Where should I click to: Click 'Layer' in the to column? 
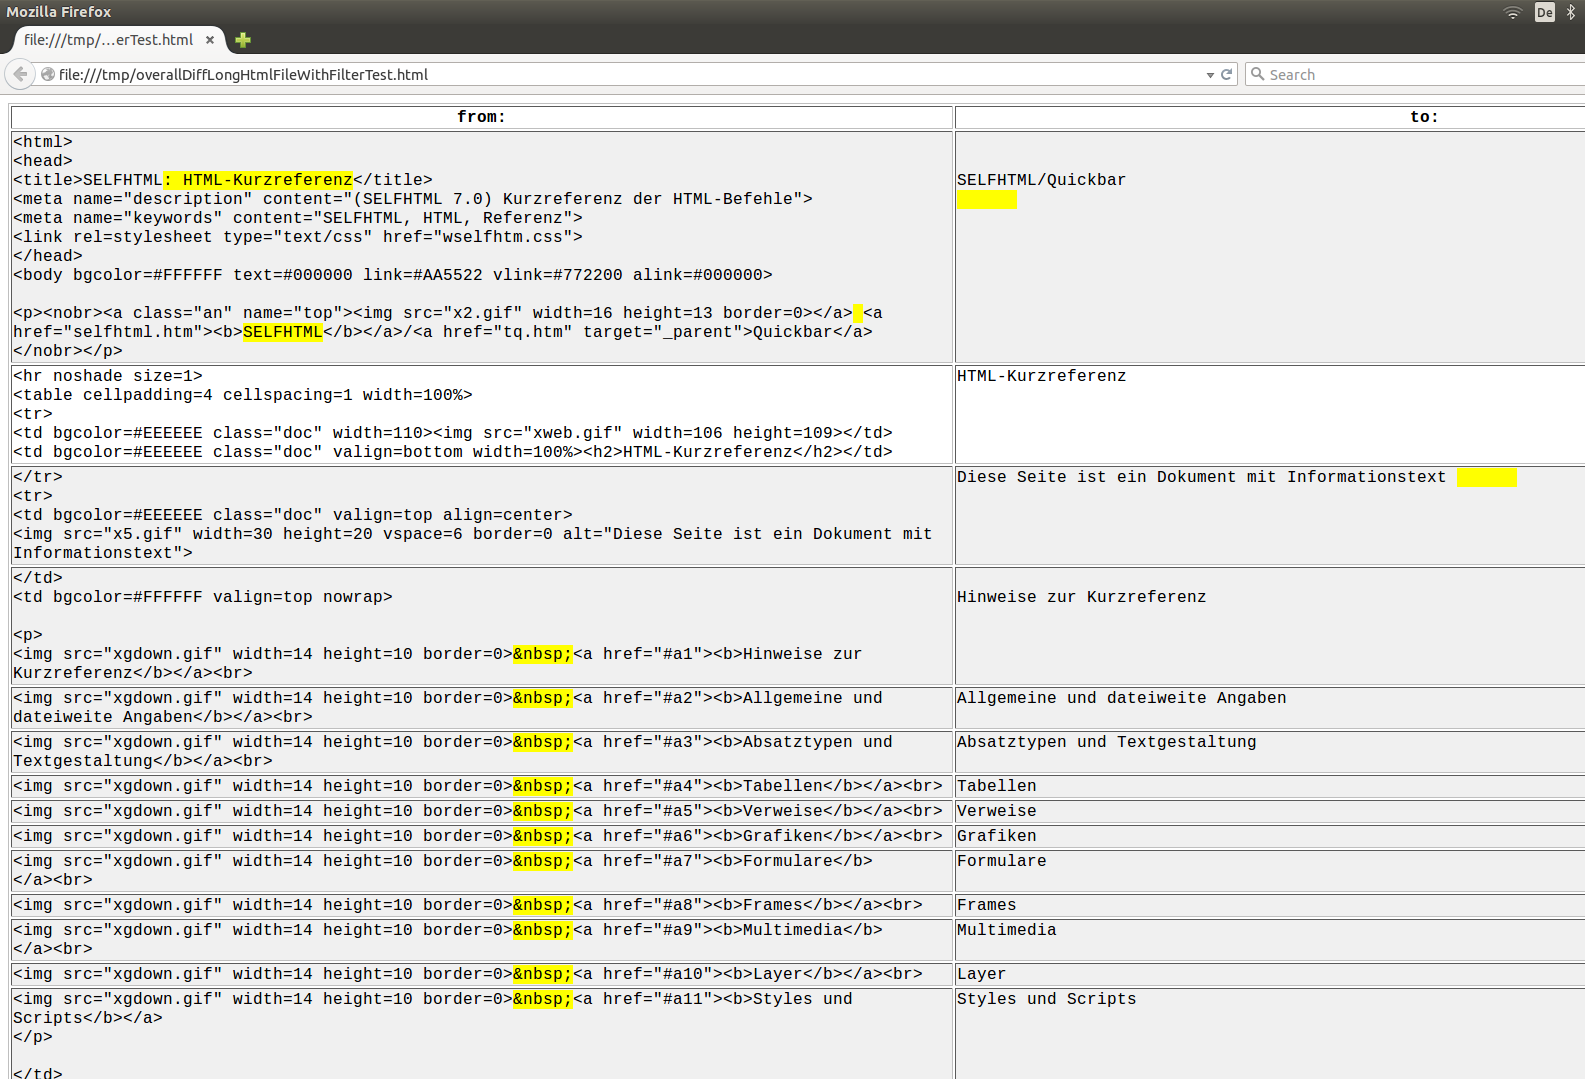981,974
